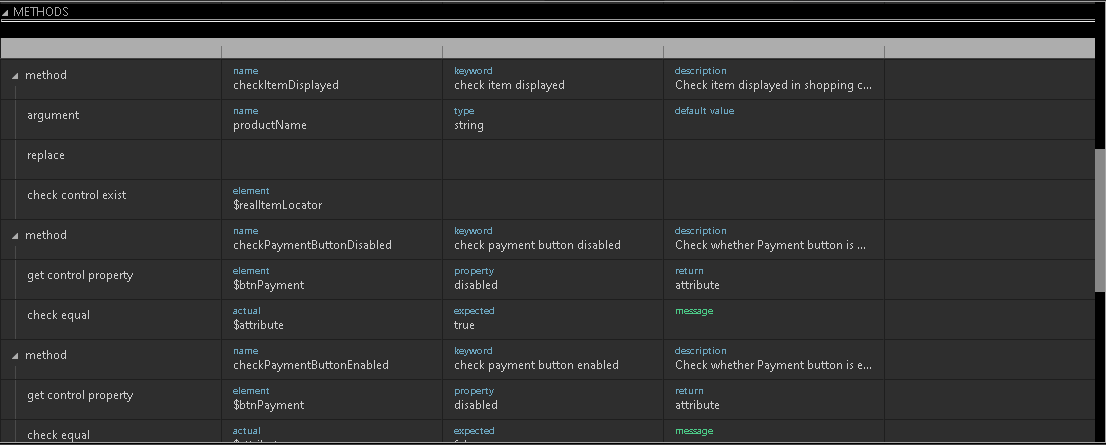Click actual value field $attribute

click(x=259, y=325)
